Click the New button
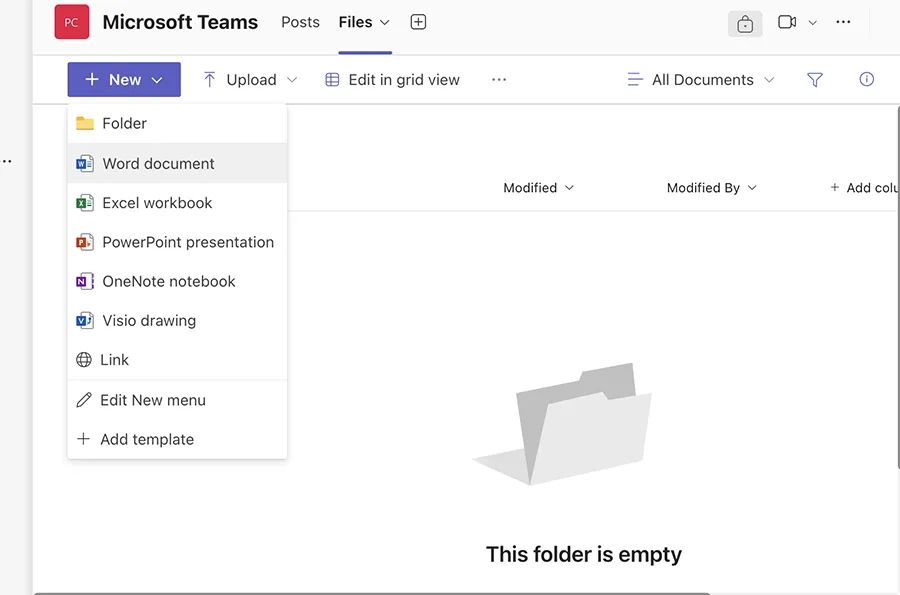 124,80
